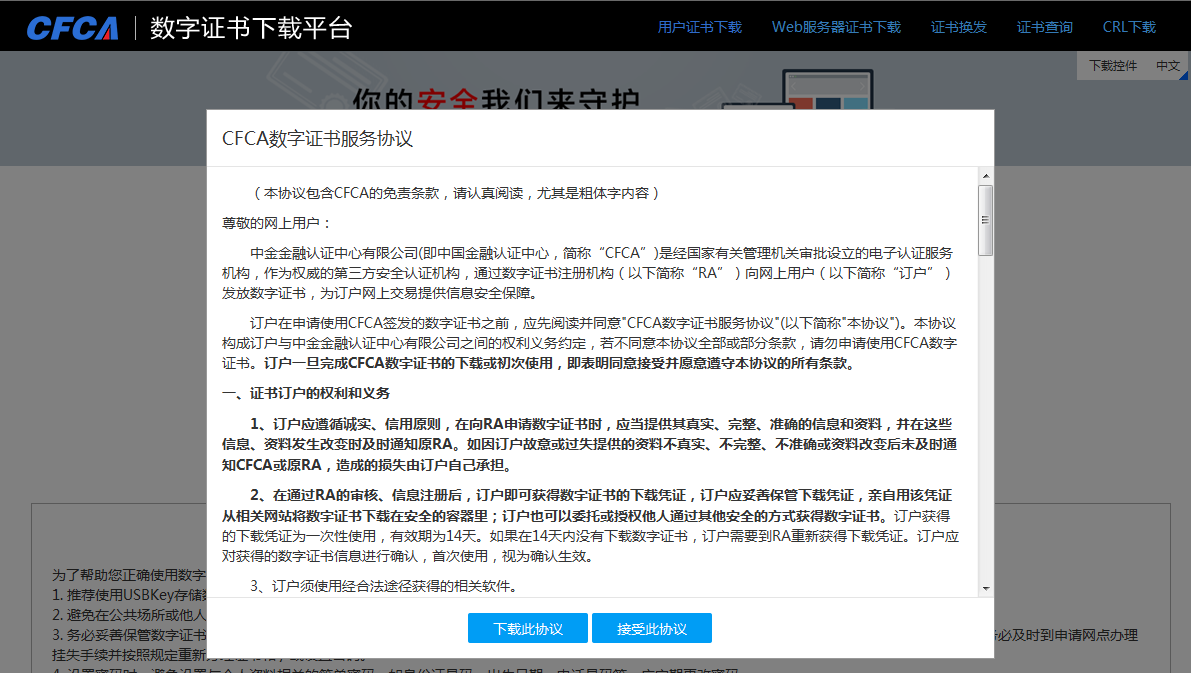The height and width of the screenshot is (673, 1191).
Task: Click the agreement scrollbar down arrow
Action: coord(986,588)
